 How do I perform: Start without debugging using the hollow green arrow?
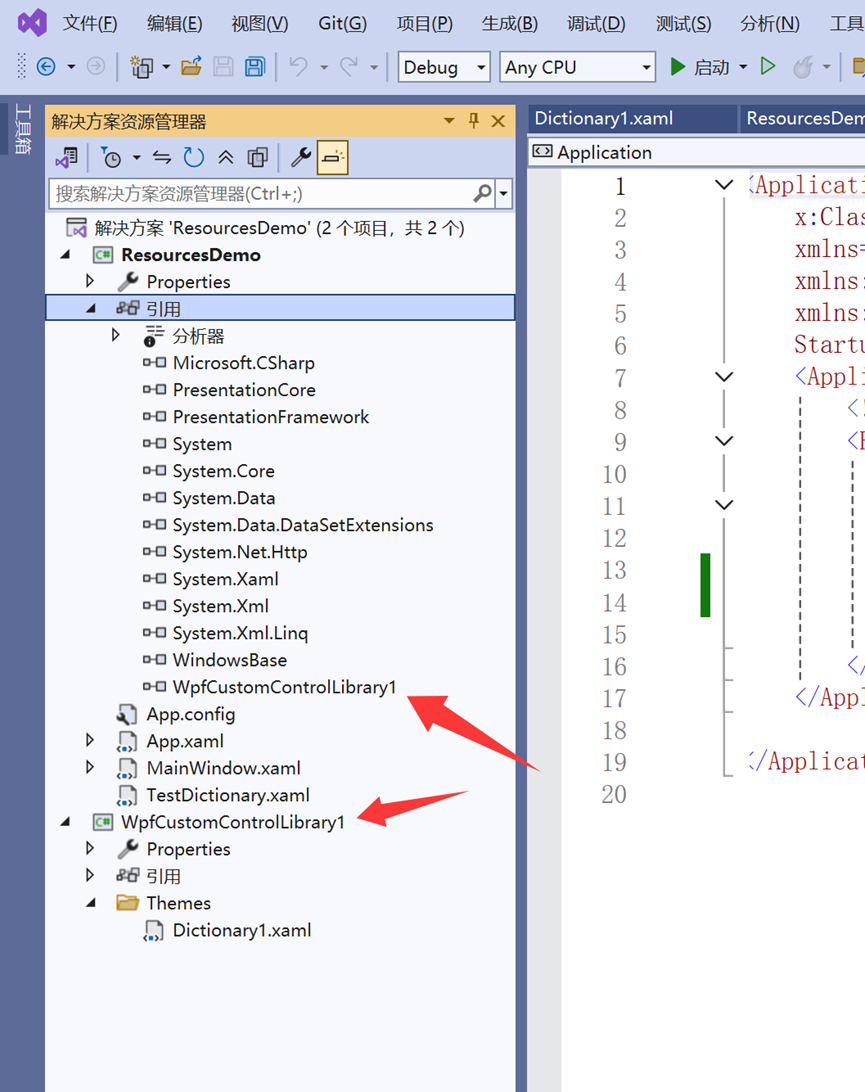click(x=767, y=67)
